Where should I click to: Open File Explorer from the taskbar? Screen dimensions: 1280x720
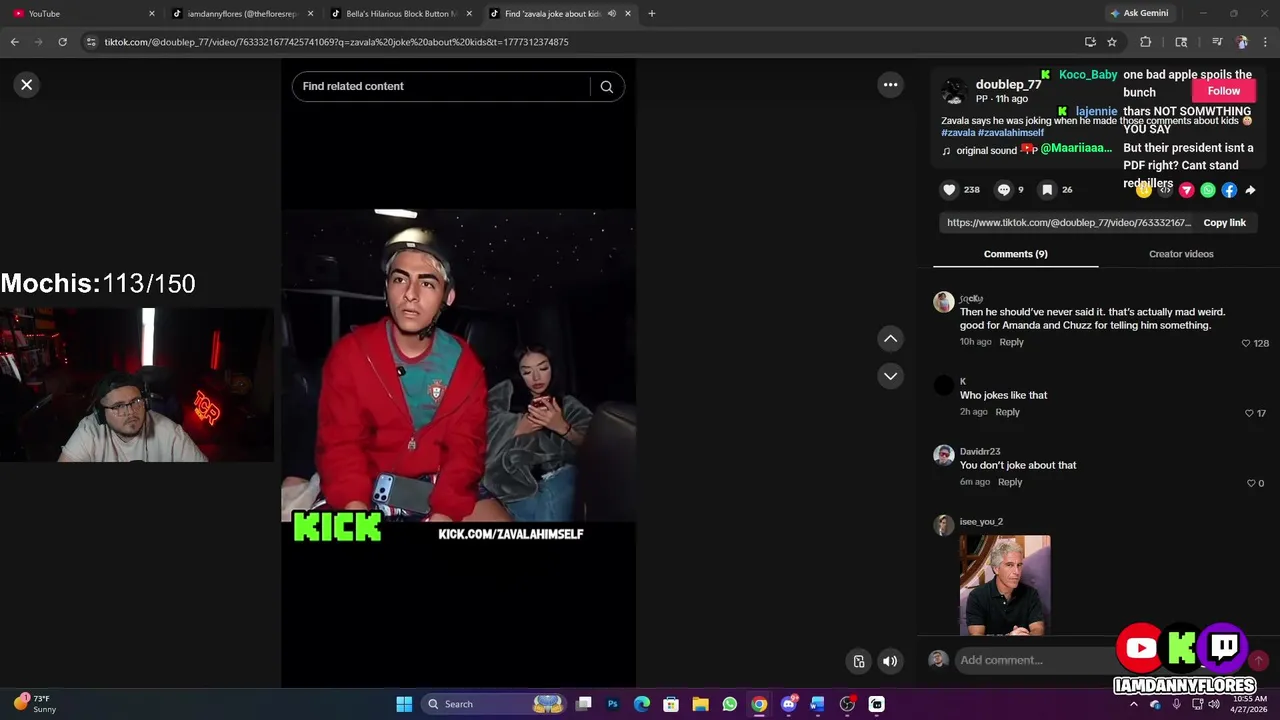pyautogui.click(x=700, y=704)
